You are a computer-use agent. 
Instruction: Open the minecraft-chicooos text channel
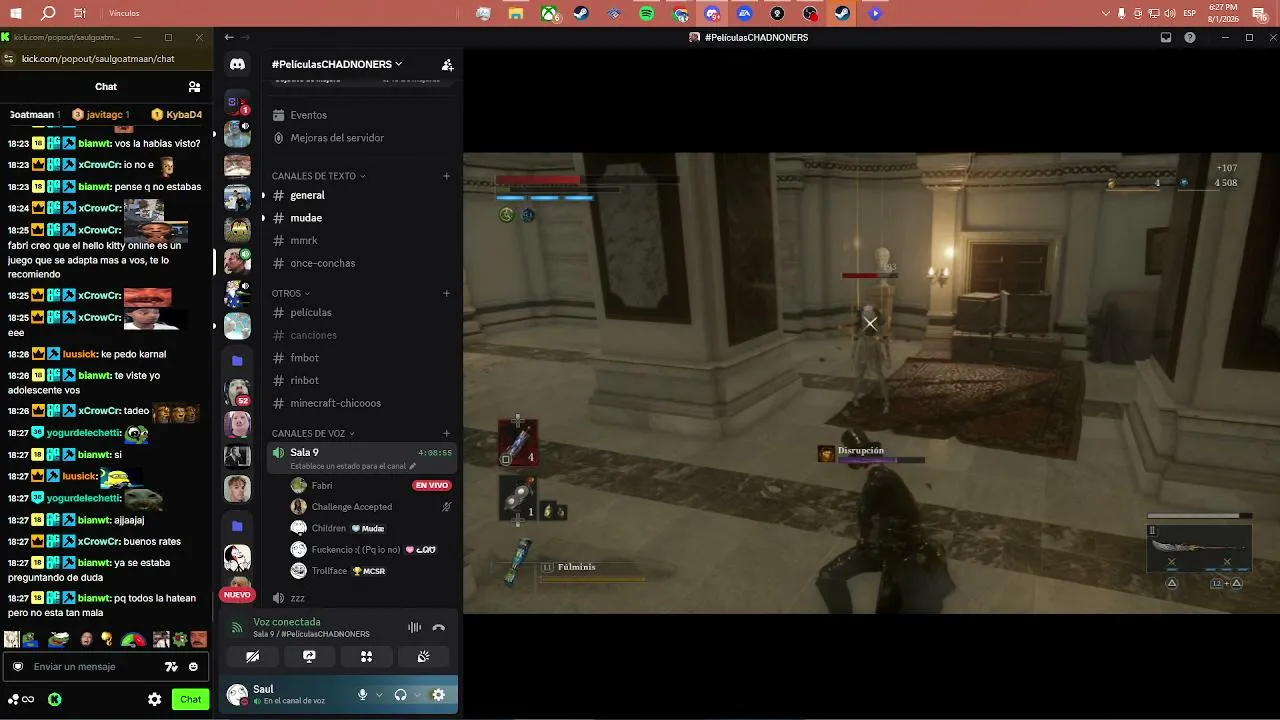click(361, 403)
